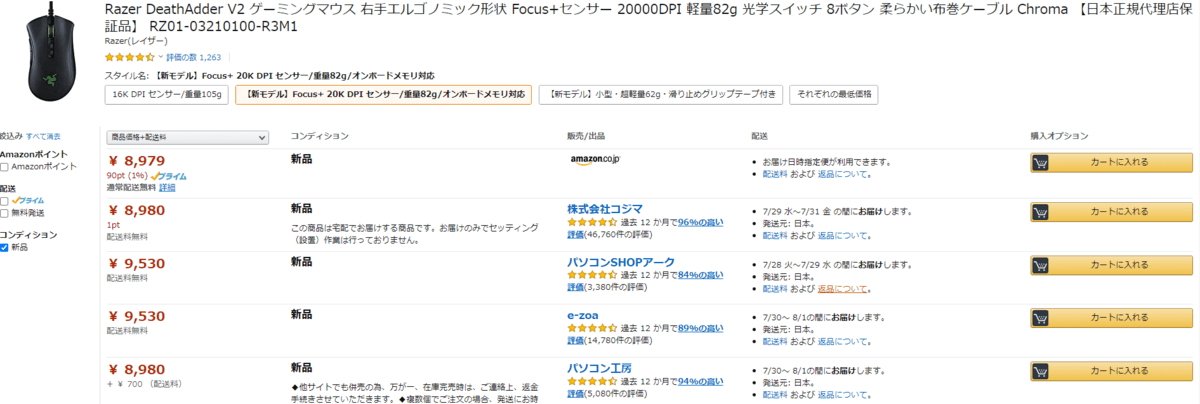Click the product star rating icons under the title

click(129, 58)
